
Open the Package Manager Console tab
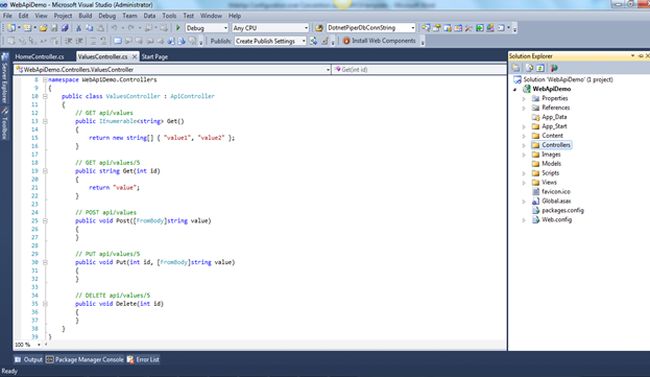tap(85, 360)
